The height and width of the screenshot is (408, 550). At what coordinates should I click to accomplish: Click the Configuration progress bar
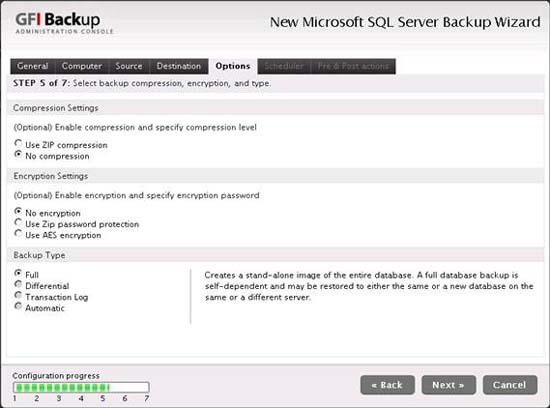(81, 387)
